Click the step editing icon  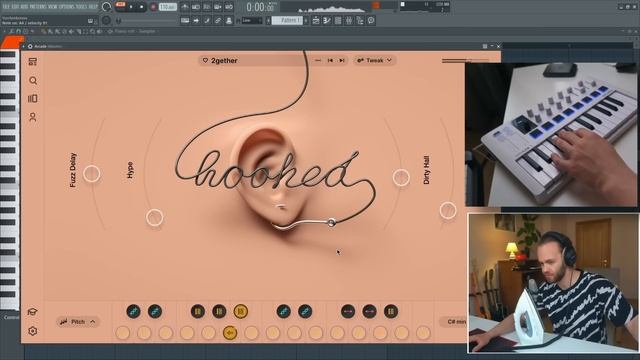pos(207,20)
